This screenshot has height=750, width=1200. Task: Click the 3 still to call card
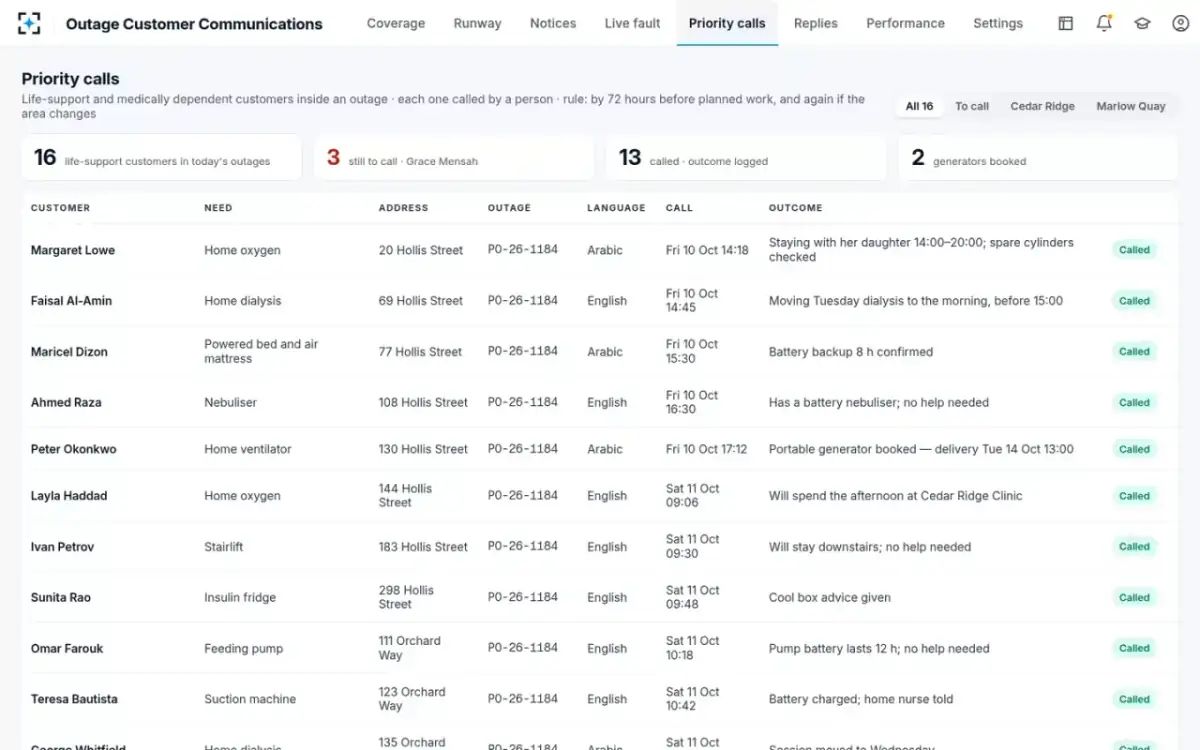click(x=454, y=158)
